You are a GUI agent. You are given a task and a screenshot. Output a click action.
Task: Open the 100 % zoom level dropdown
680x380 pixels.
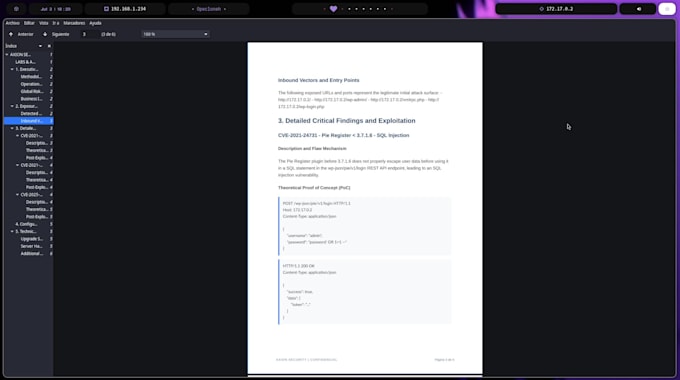[x=175, y=34]
